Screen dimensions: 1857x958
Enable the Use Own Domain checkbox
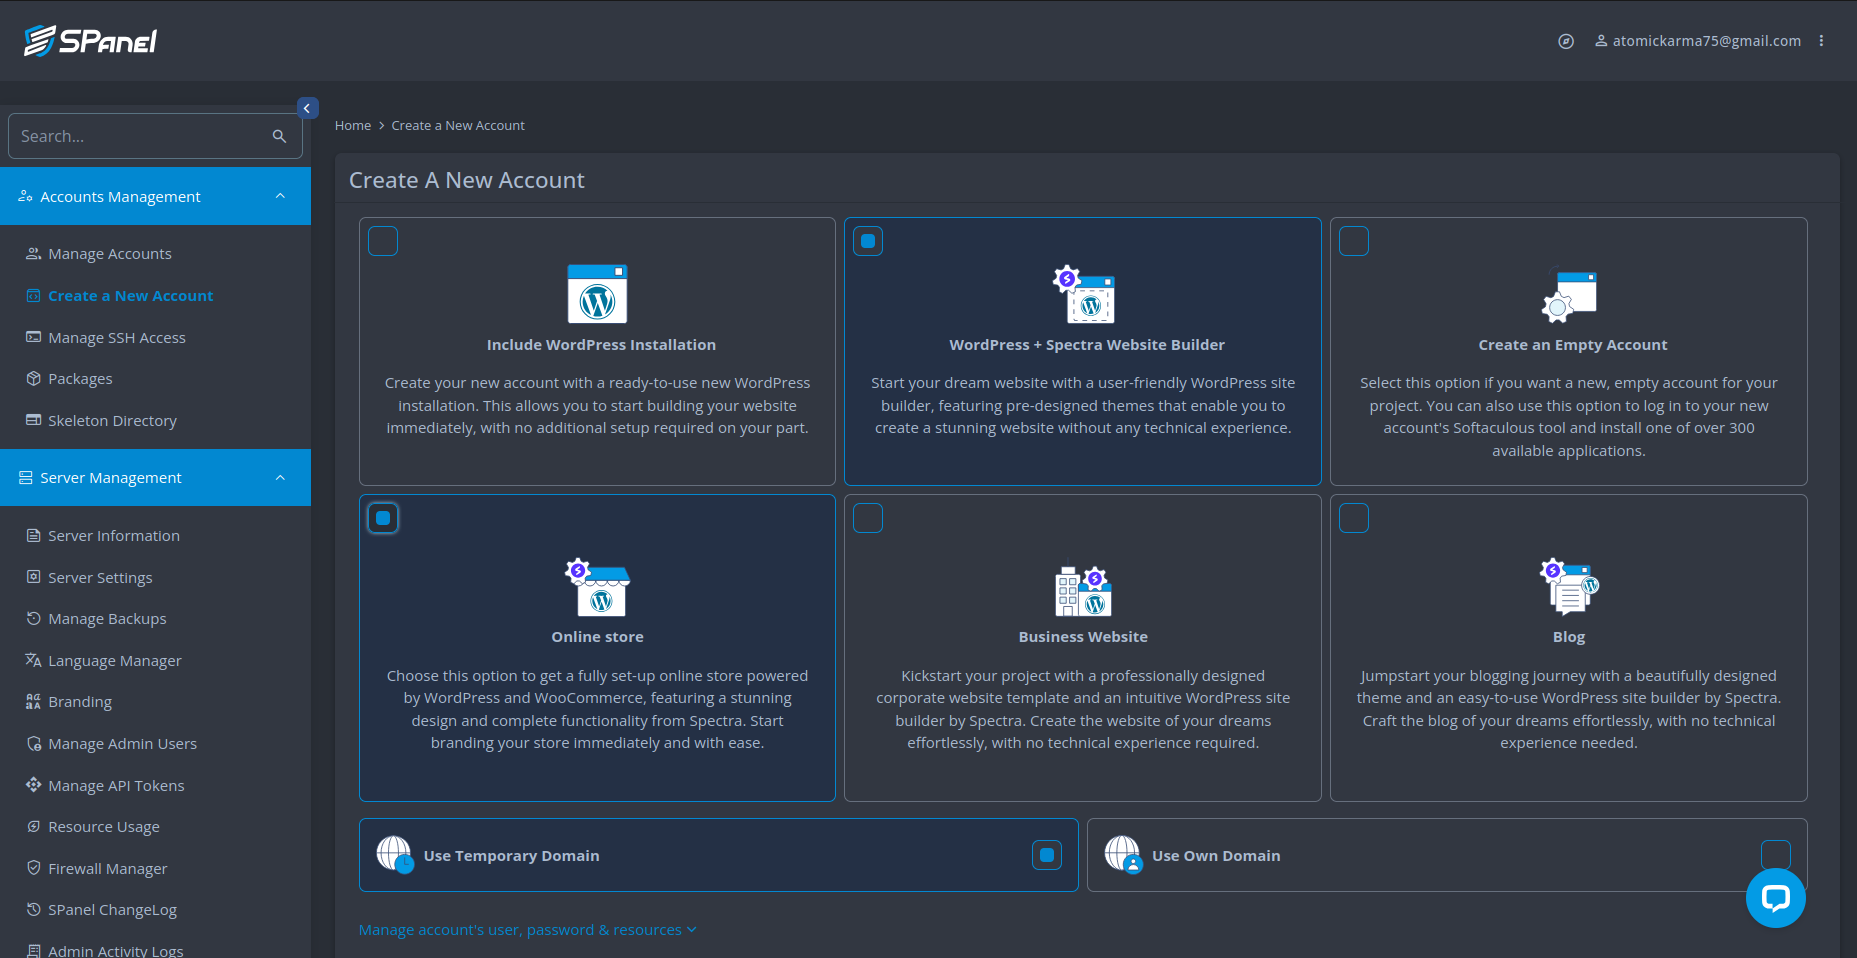click(x=1775, y=855)
